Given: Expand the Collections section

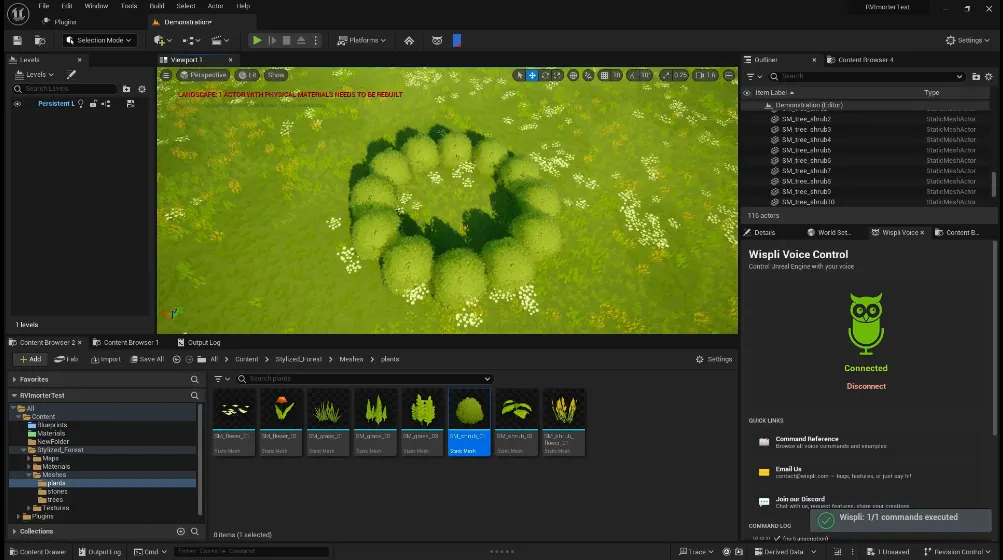Looking at the screenshot, I should pyautogui.click(x=15, y=531).
